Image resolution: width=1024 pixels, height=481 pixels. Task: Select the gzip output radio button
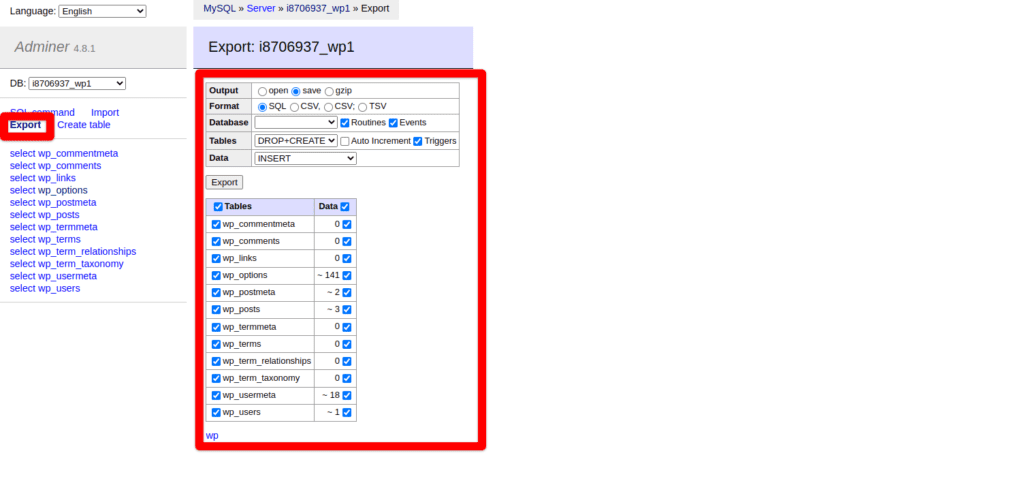tap(329, 91)
